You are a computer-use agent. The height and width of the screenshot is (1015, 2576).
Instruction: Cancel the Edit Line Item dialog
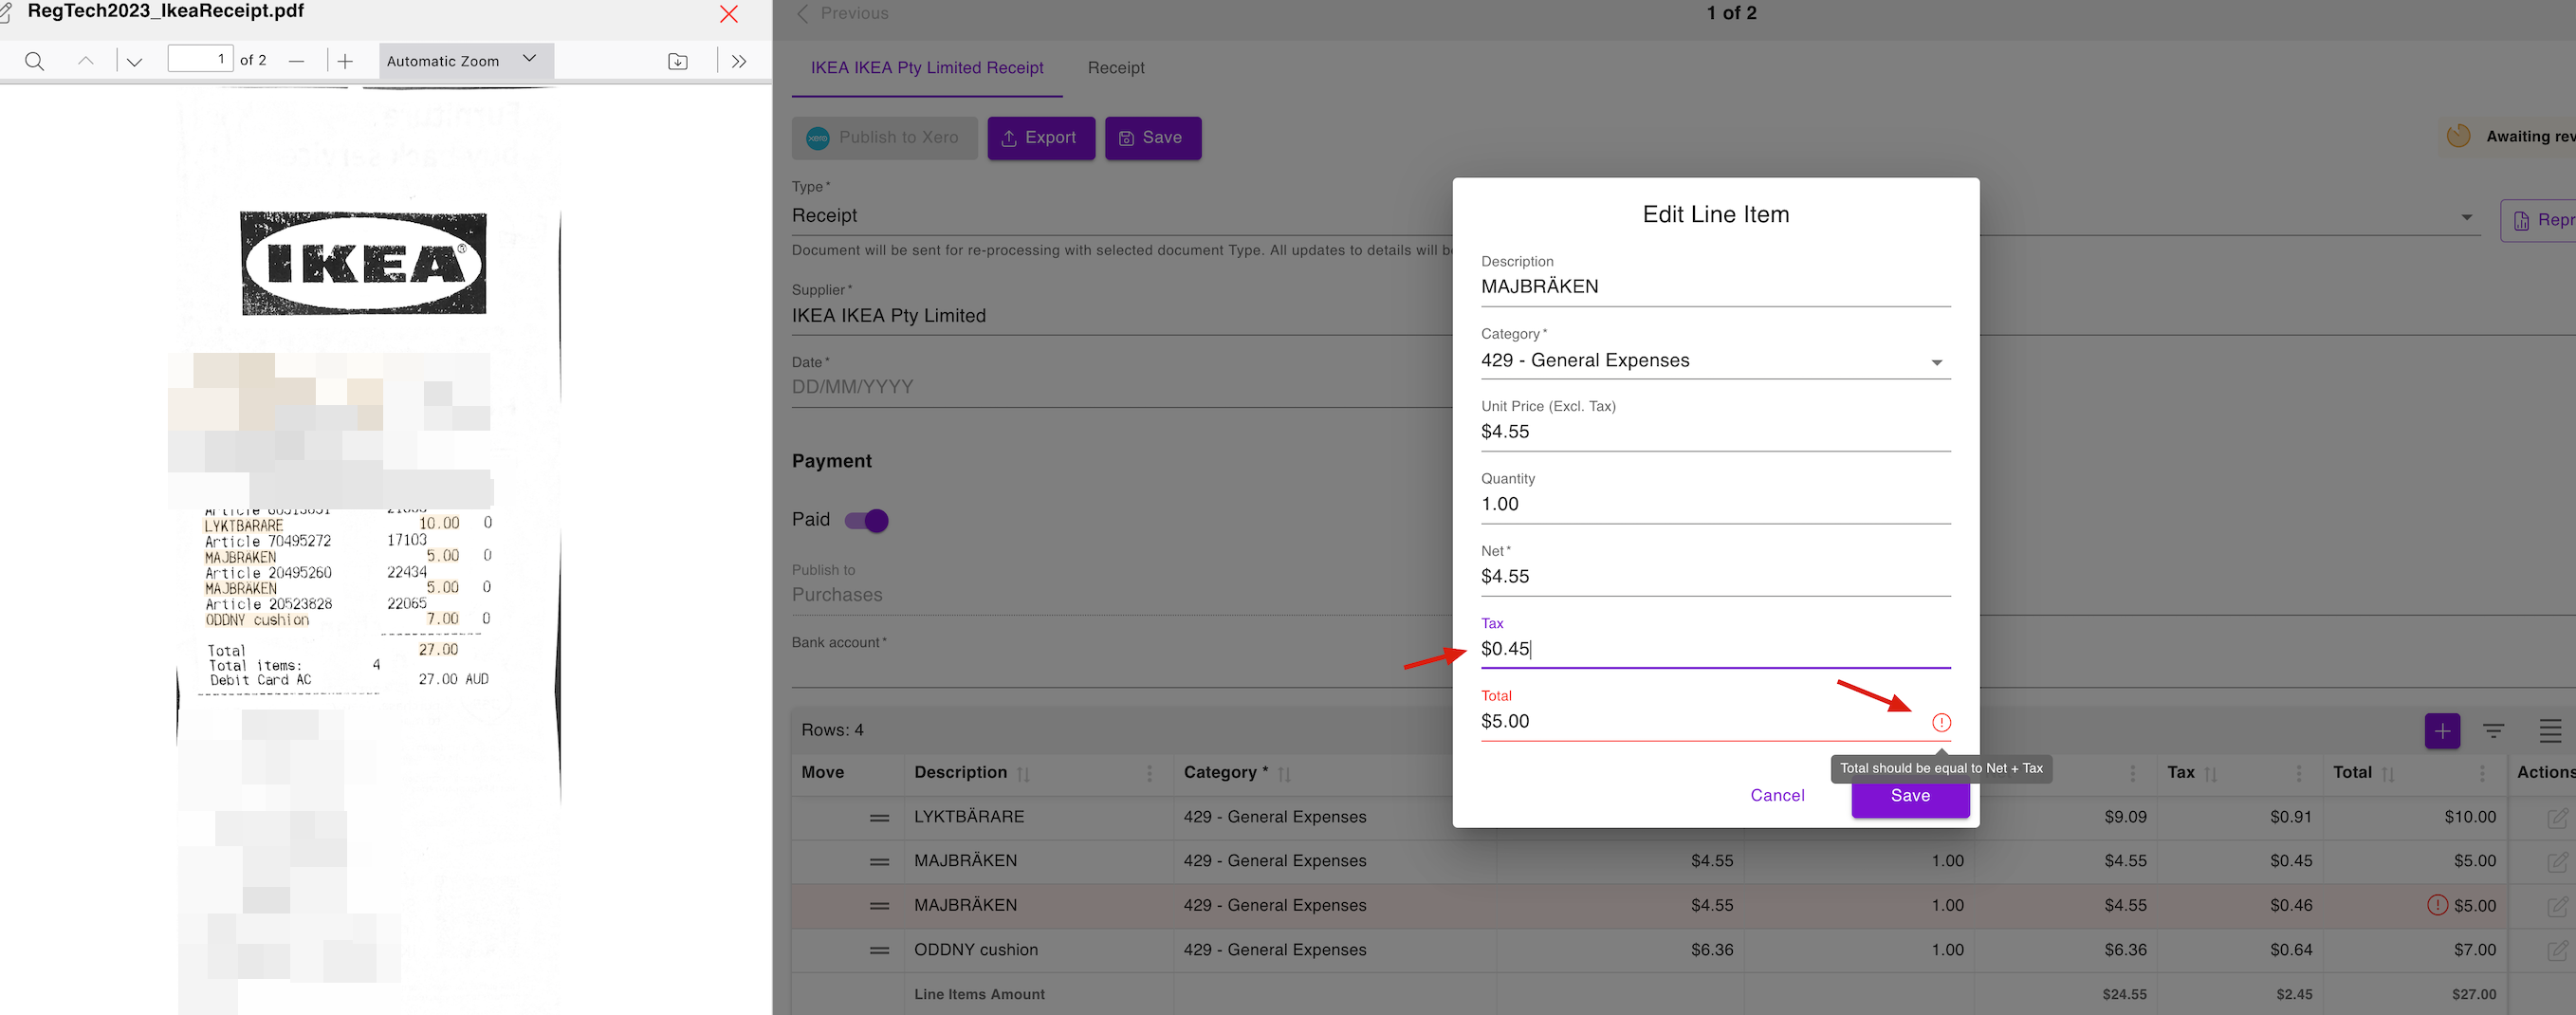1777,796
